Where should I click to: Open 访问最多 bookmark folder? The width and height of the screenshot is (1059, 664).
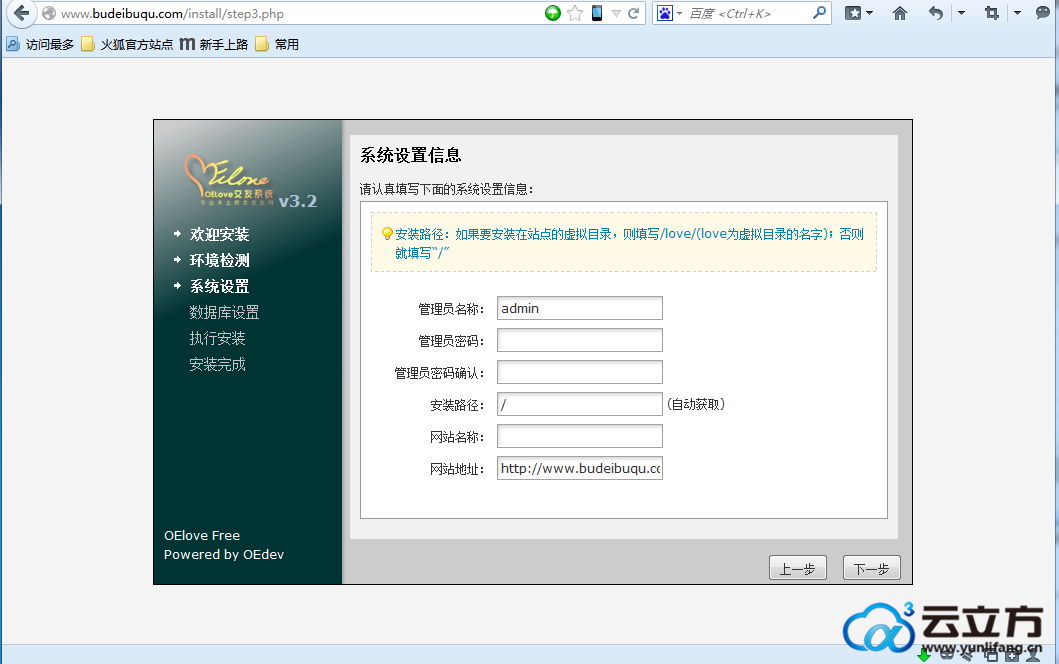tap(40, 45)
